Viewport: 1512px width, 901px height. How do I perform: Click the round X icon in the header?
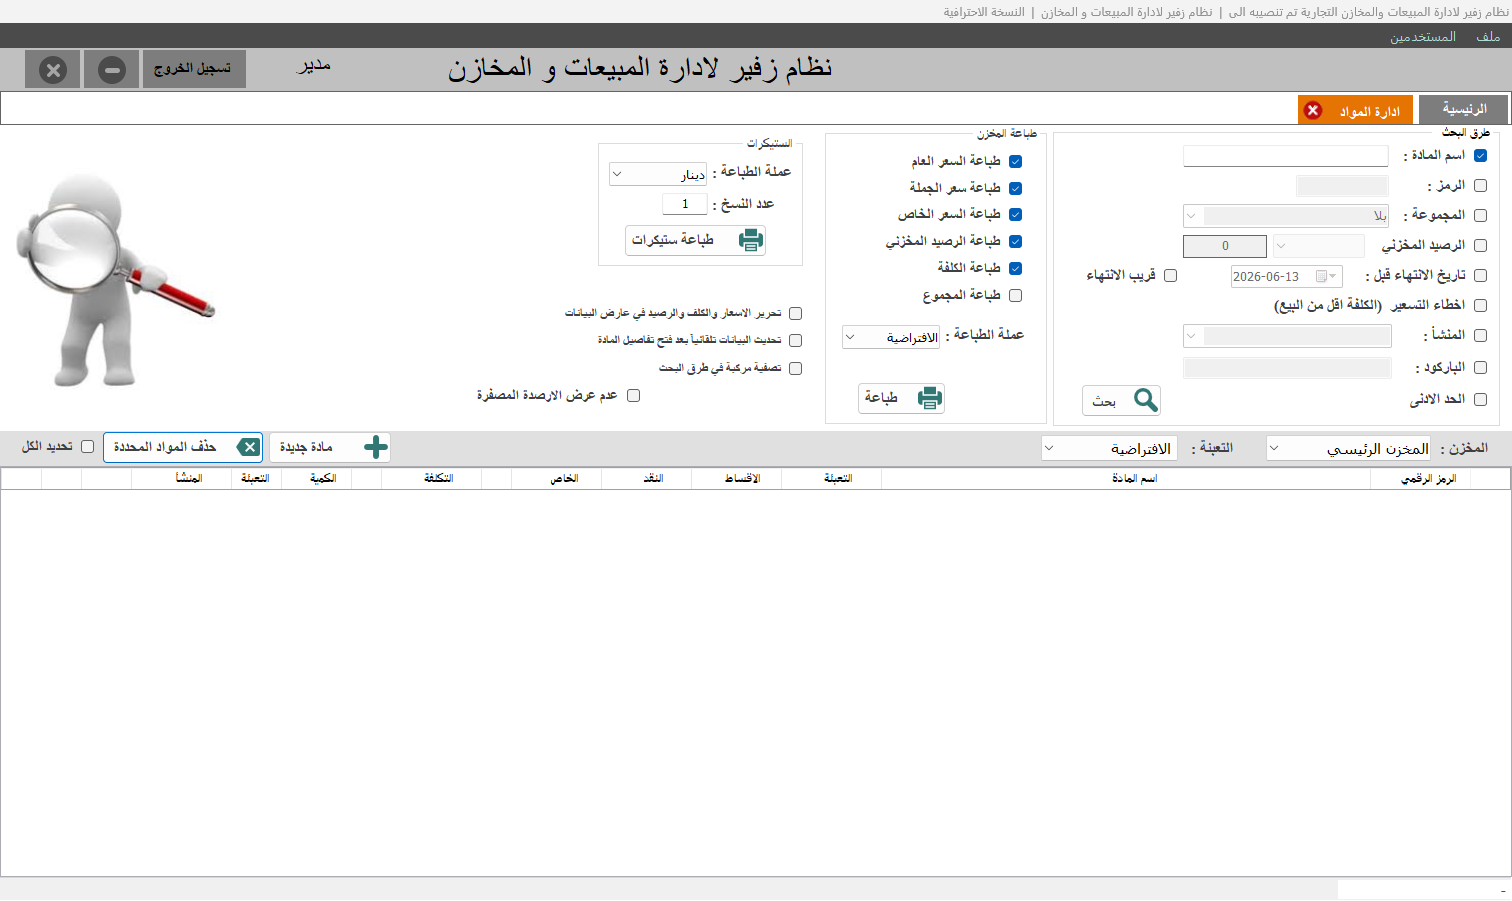pos(53,70)
